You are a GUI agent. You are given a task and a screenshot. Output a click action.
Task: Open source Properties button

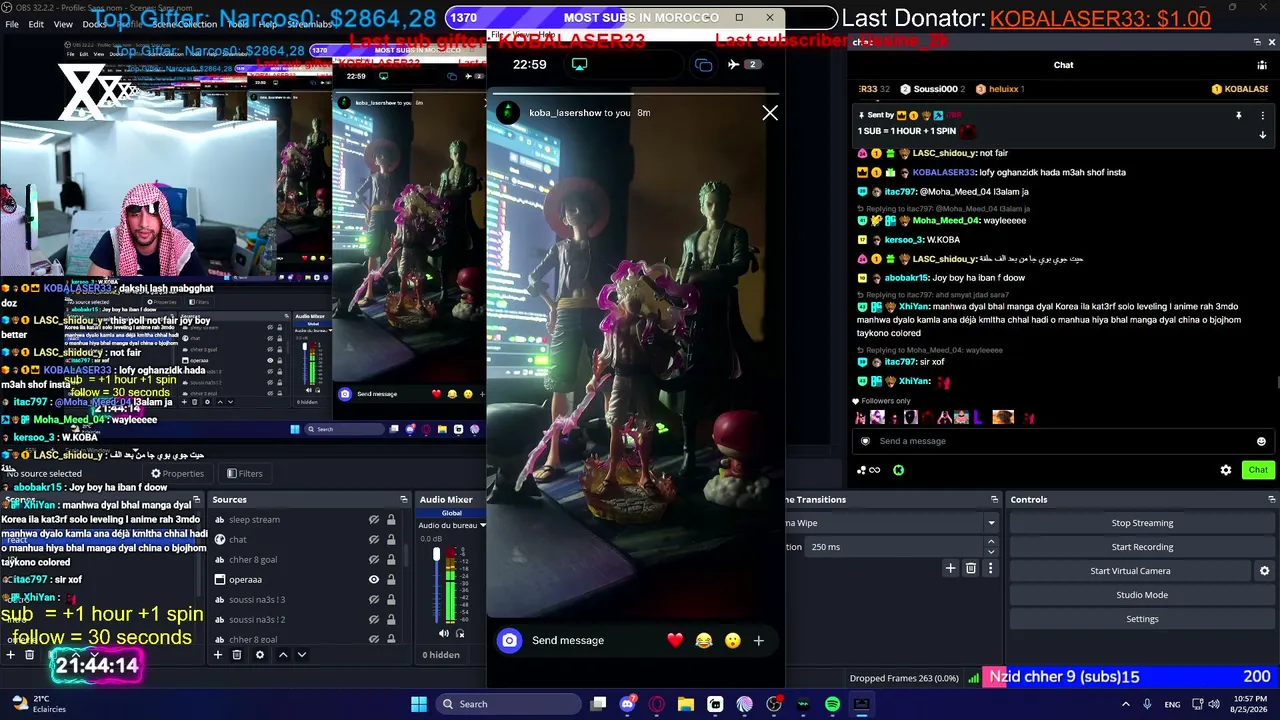click(177, 474)
